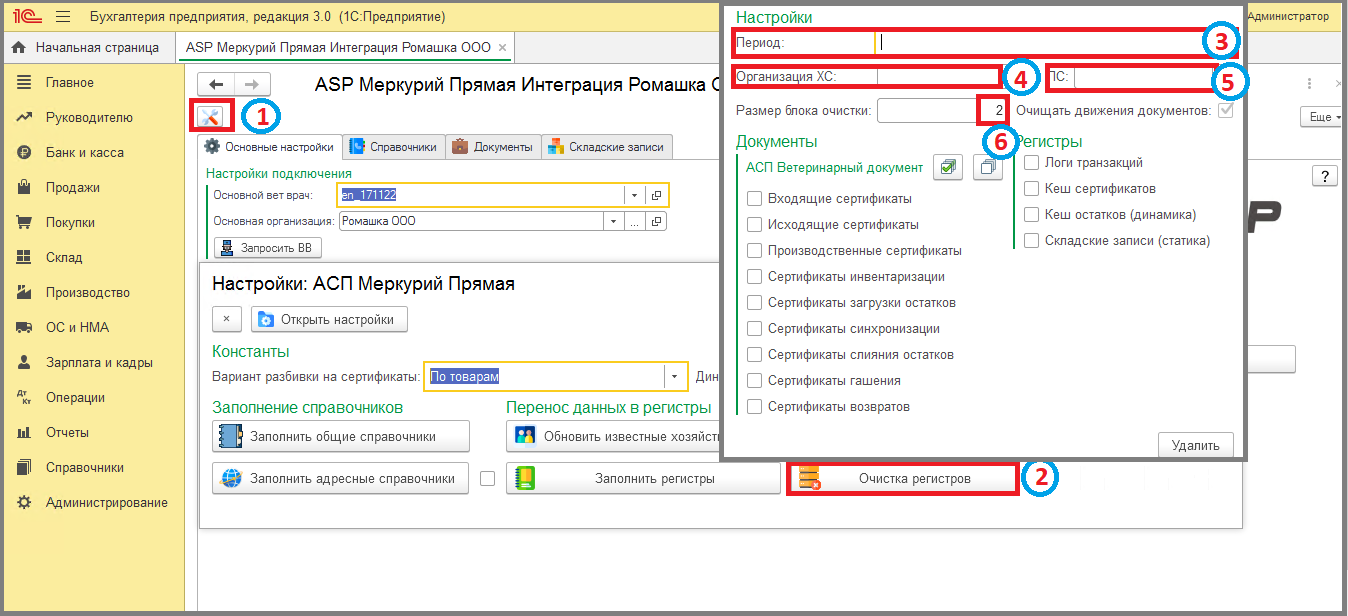Enable Кеш сертификатов register checkbox
The height and width of the screenshot is (616, 1348).
1032,188
